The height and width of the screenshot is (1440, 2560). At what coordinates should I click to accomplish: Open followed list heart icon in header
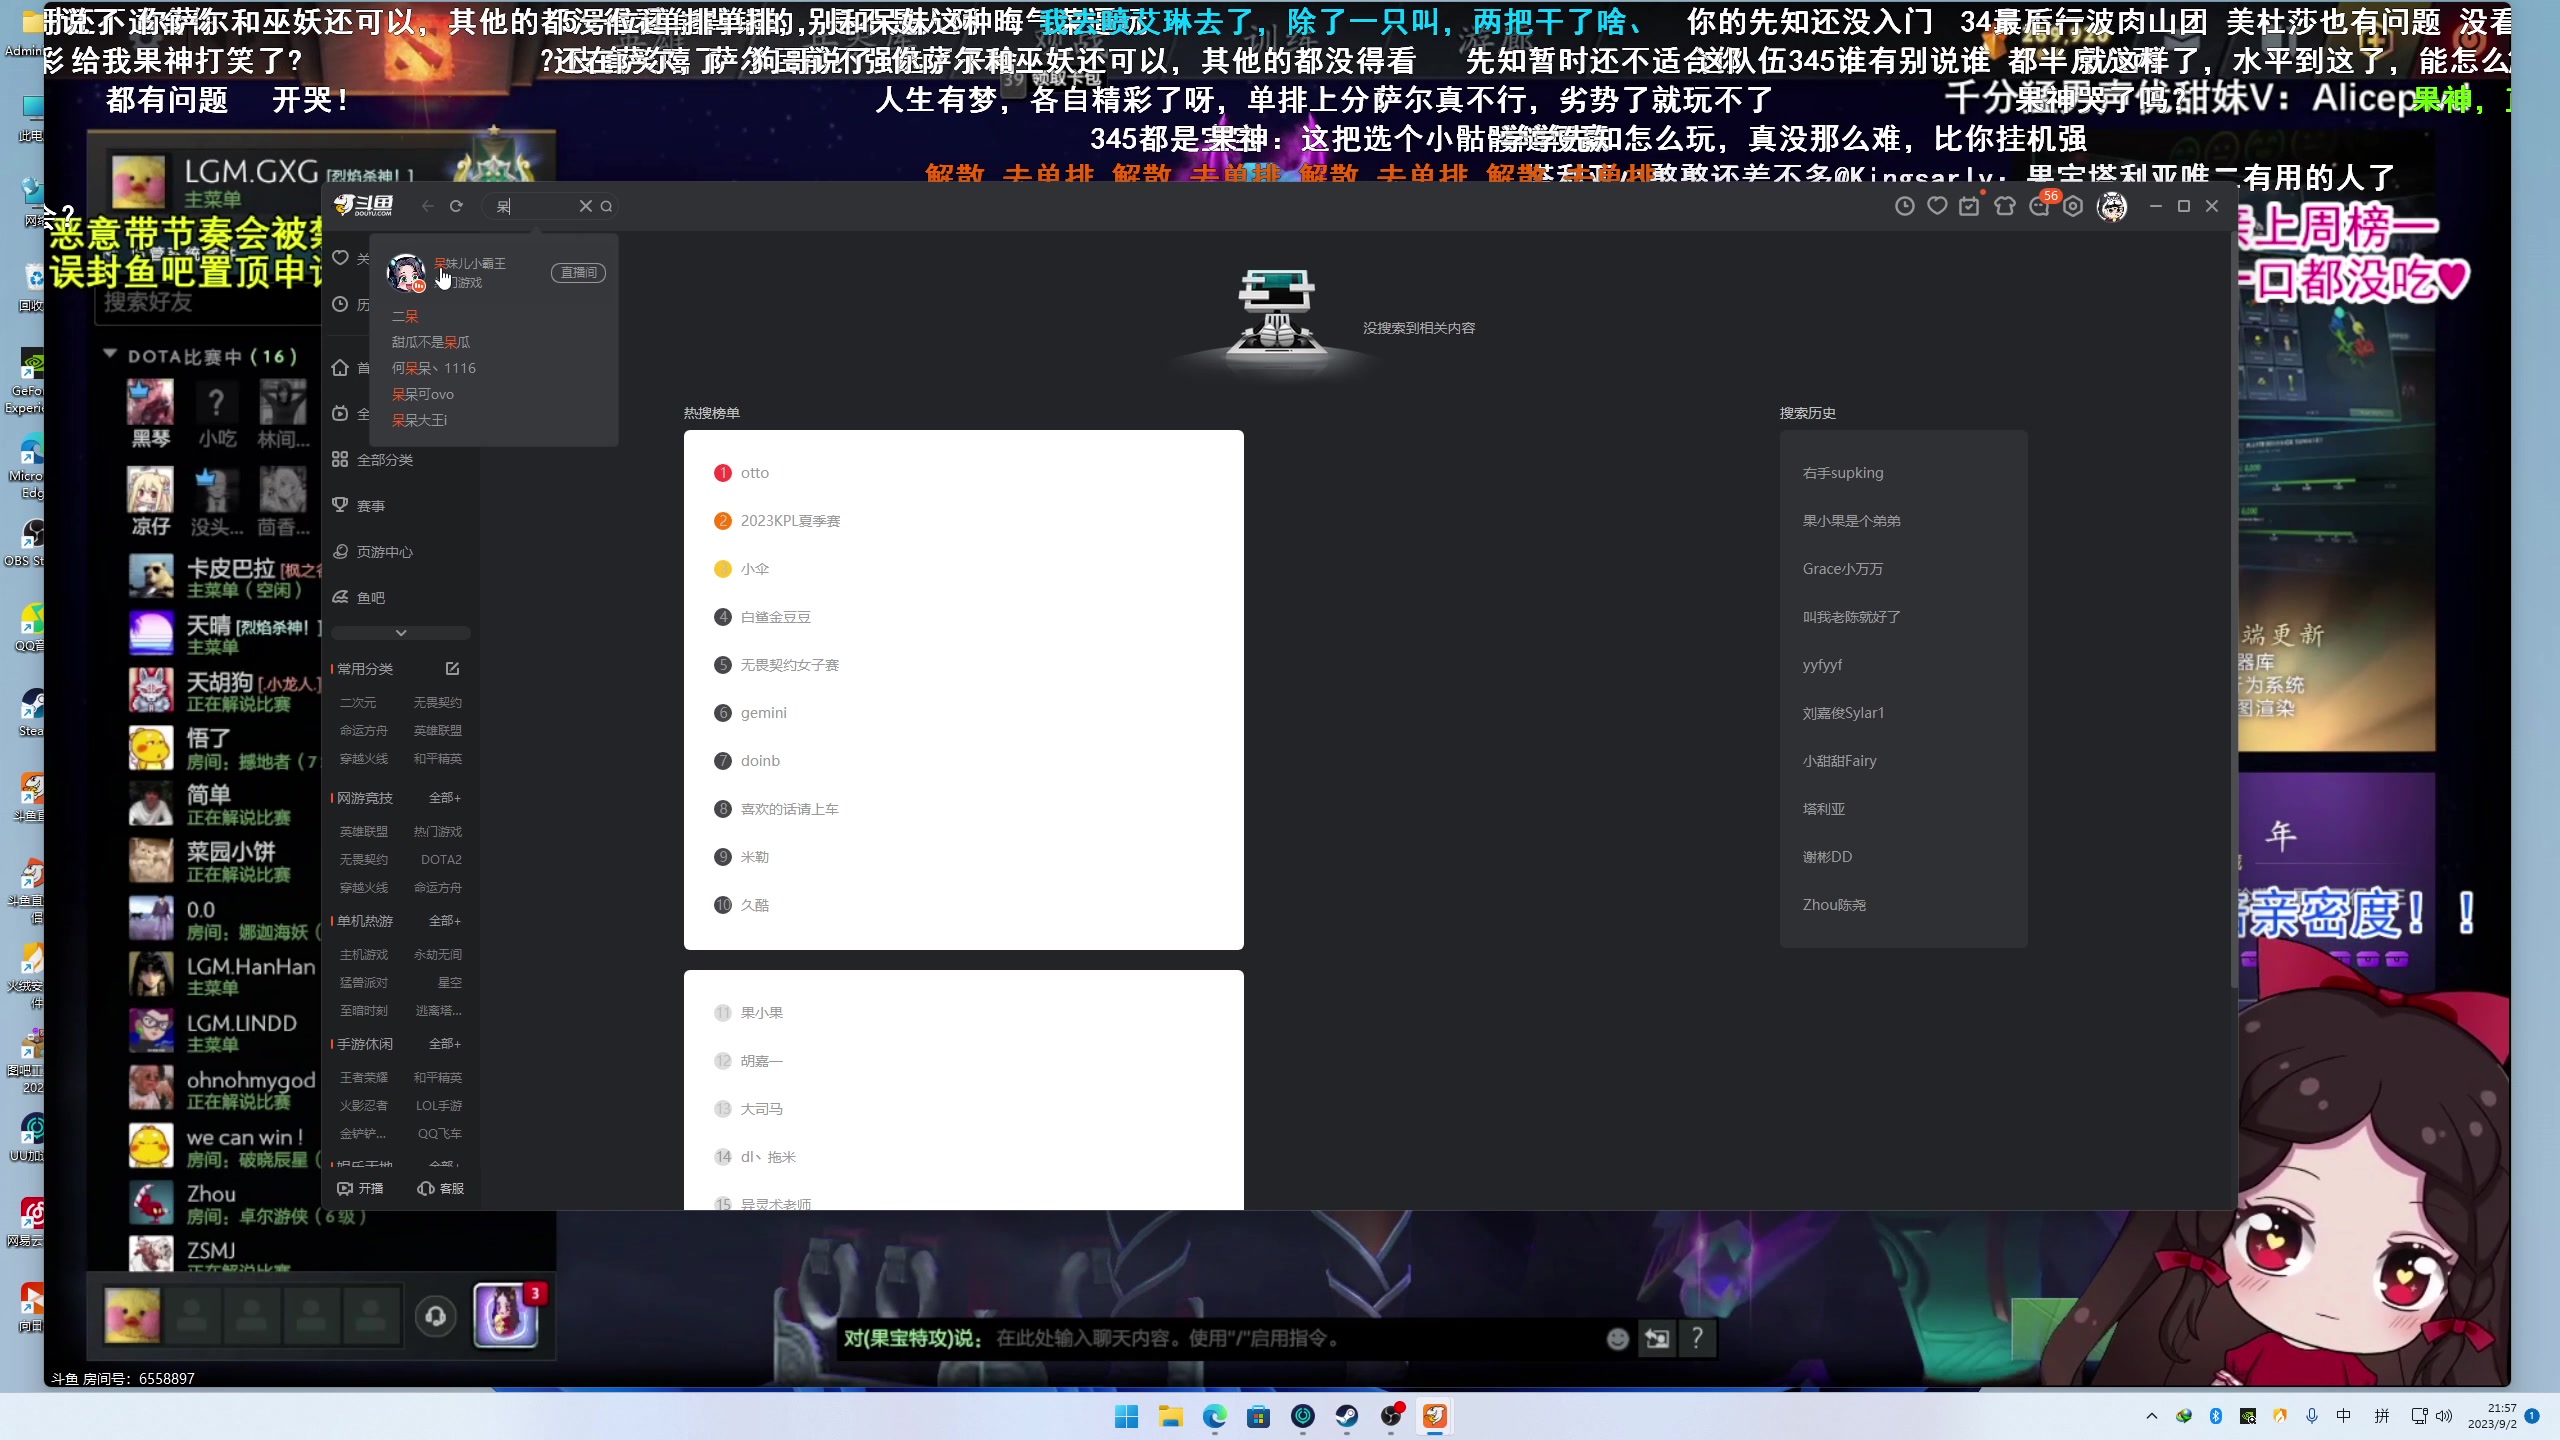(x=1937, y=206)
